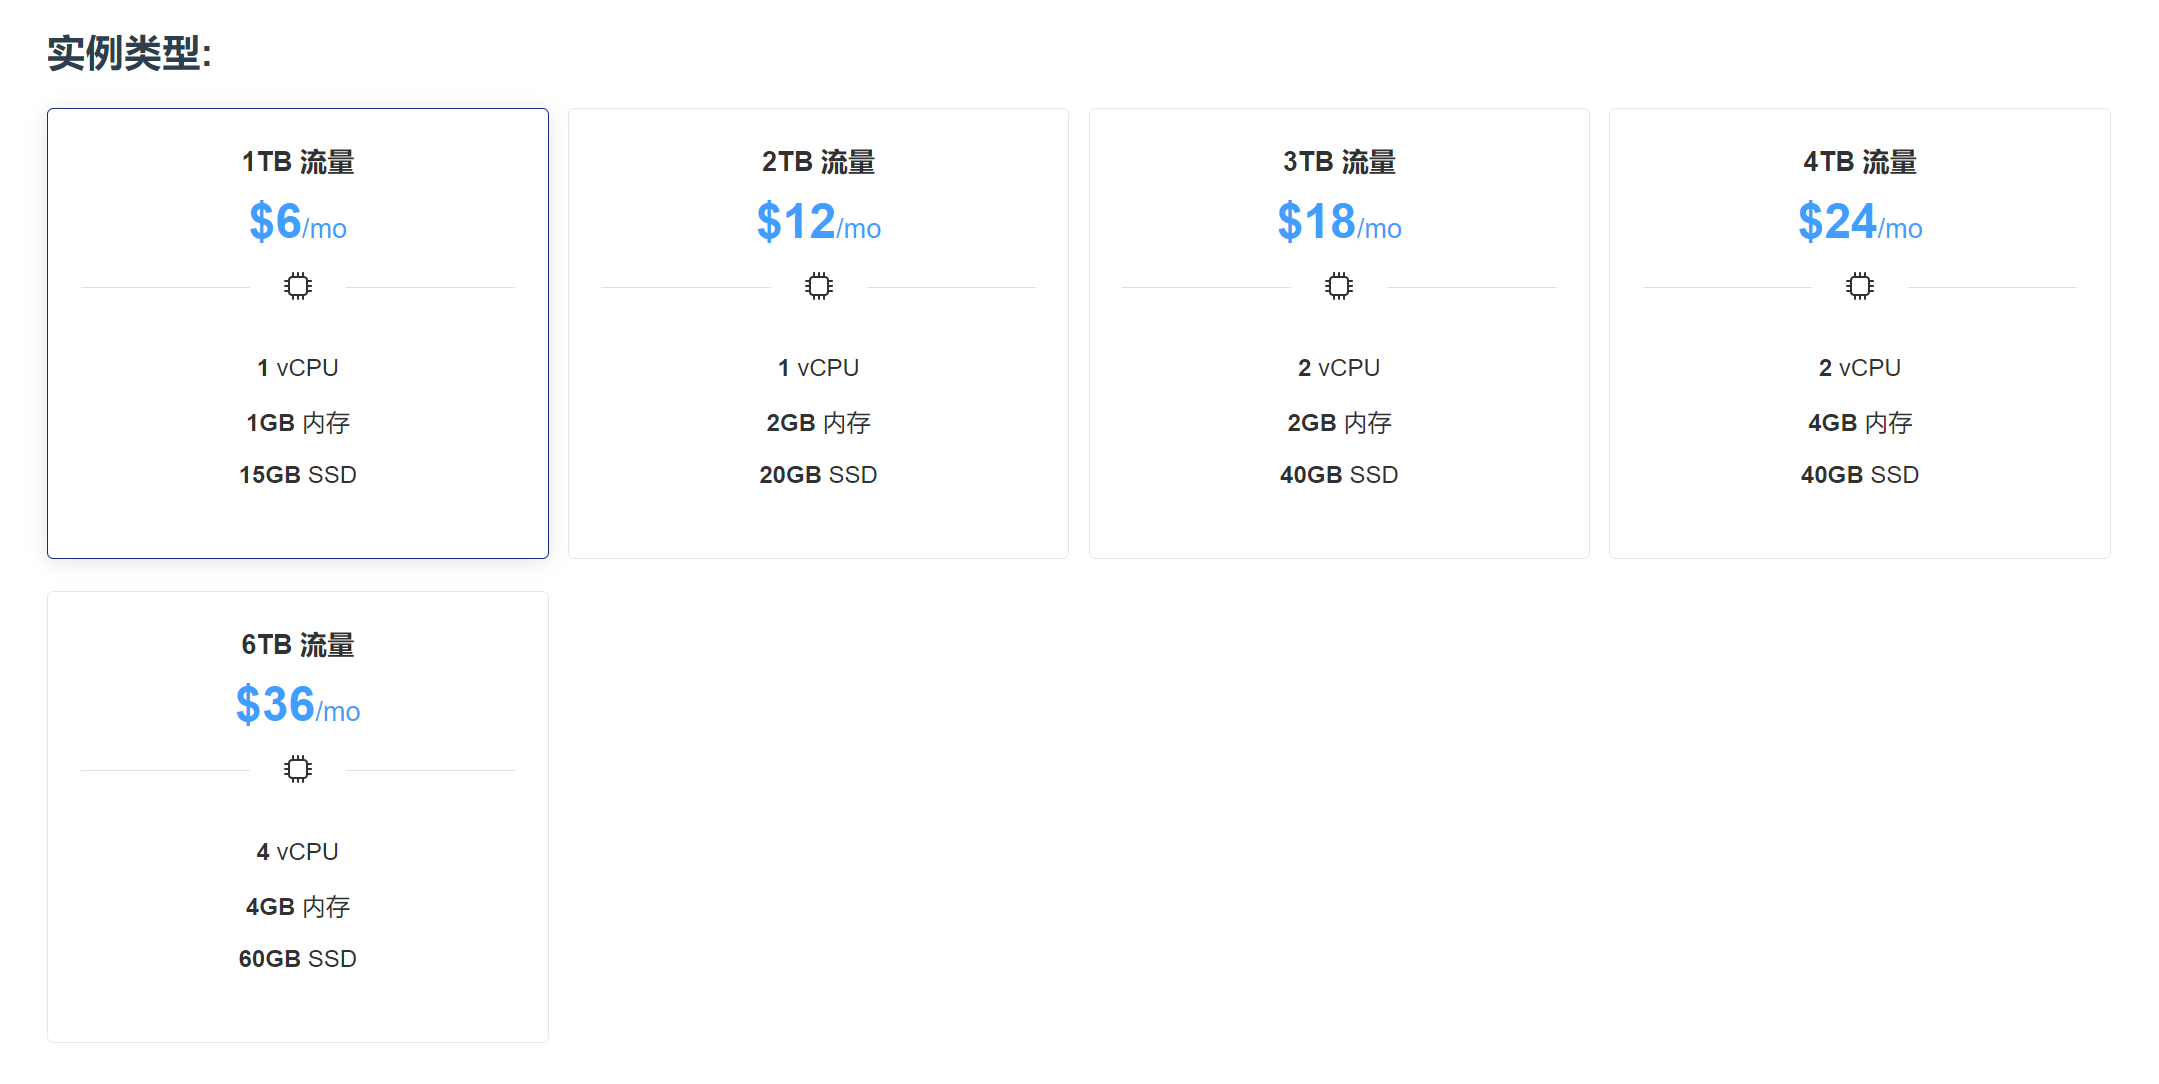Image resolution: width=2159 pixels, height=1084 pixels.
Task: Click the 实例类型 heading
Action: pyautogui.click(x=129, y=53)
